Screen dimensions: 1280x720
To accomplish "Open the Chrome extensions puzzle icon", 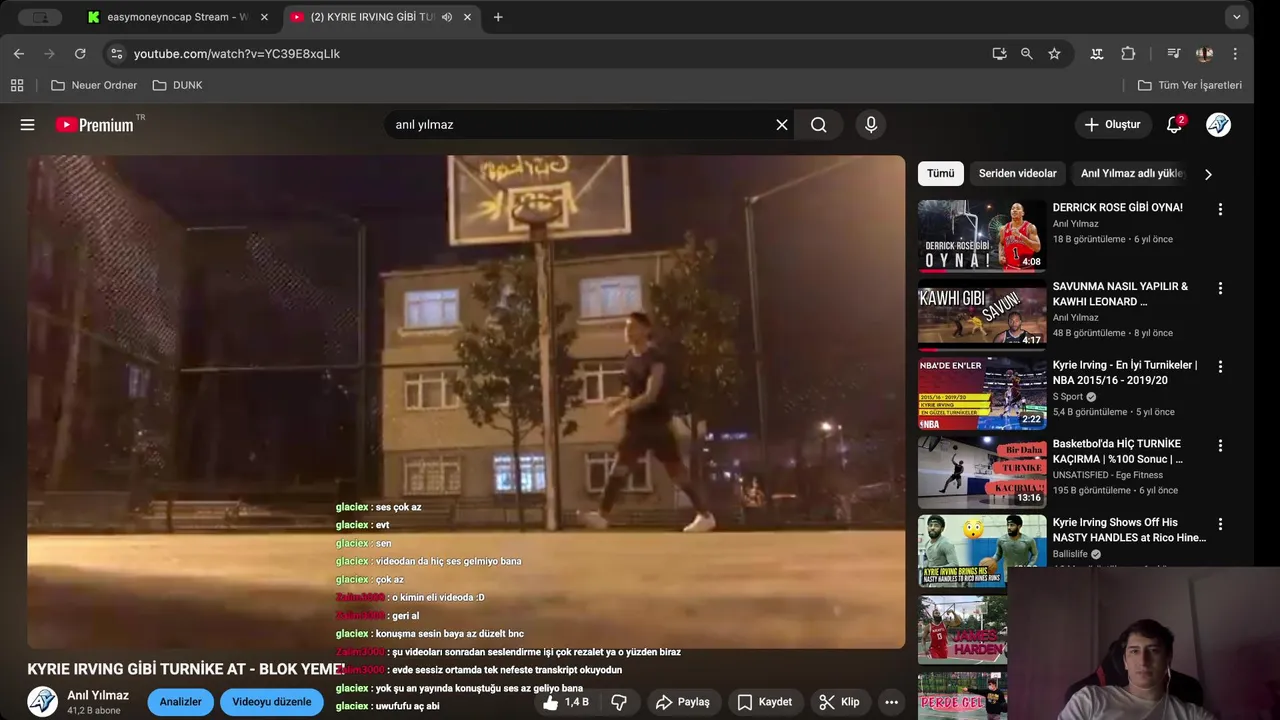I will pyautogui.click(x=1128, y=54).
